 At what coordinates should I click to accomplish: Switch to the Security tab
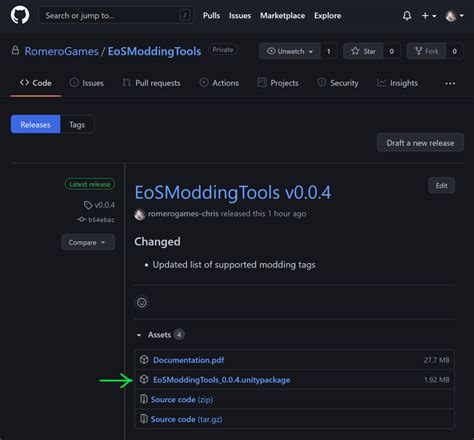pyautogui.click(x=338, y=83)
